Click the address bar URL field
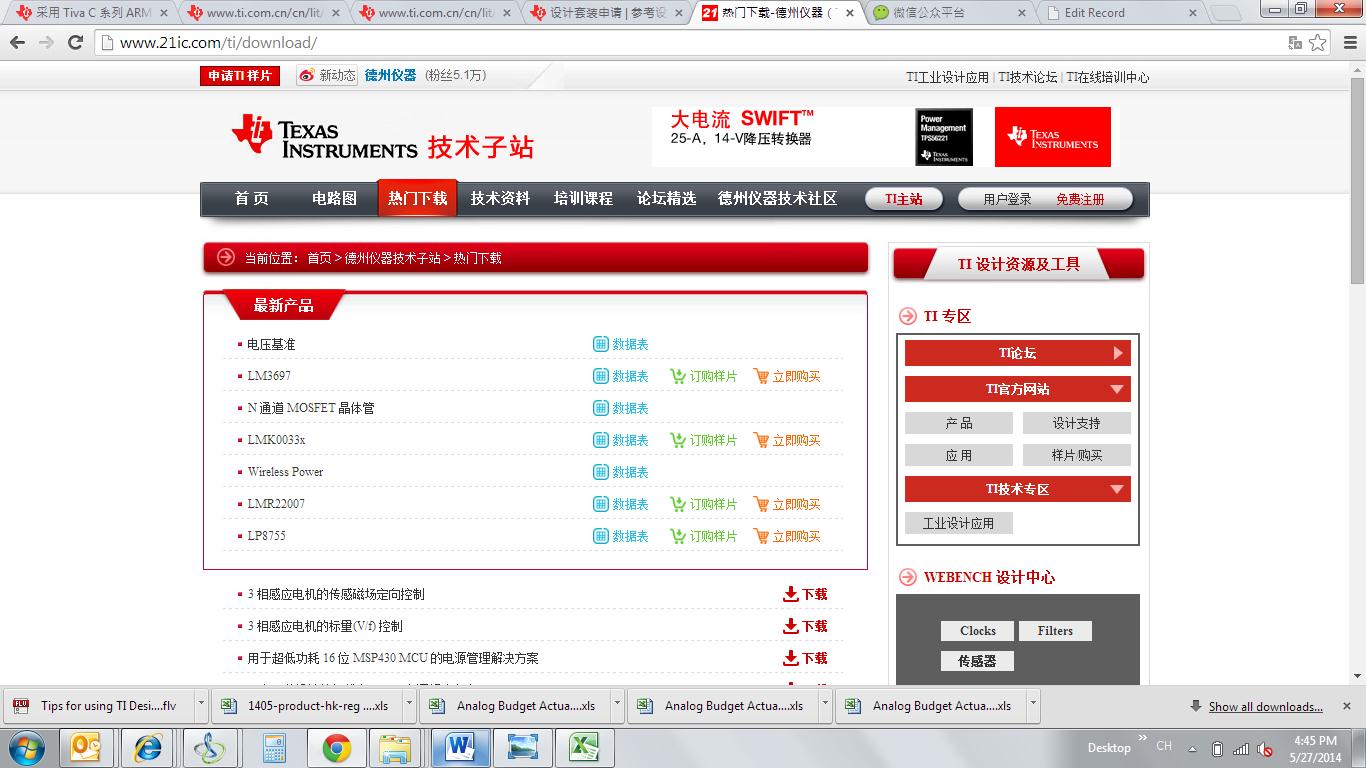1366x768 pixels. [690, 43]
